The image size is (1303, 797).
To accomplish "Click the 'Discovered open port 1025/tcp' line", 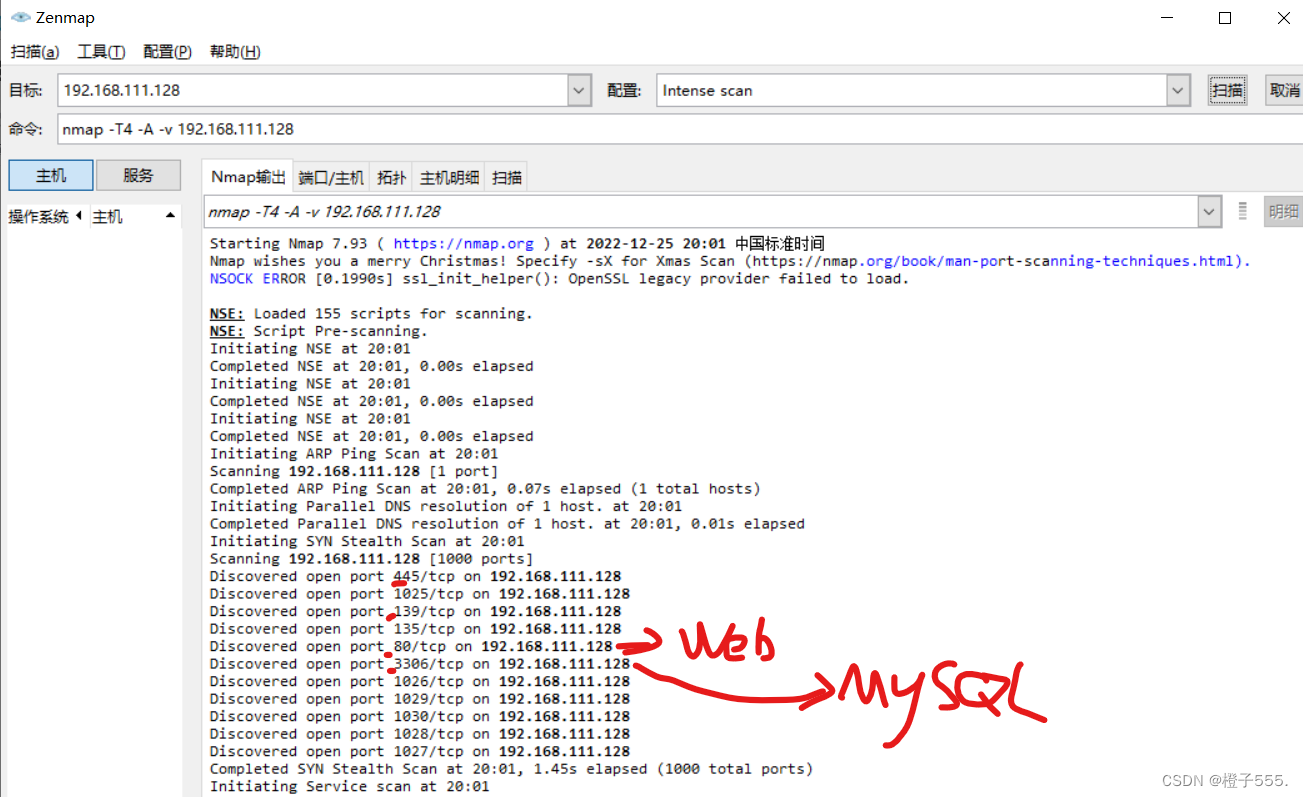I will click(x=420, y=593).
